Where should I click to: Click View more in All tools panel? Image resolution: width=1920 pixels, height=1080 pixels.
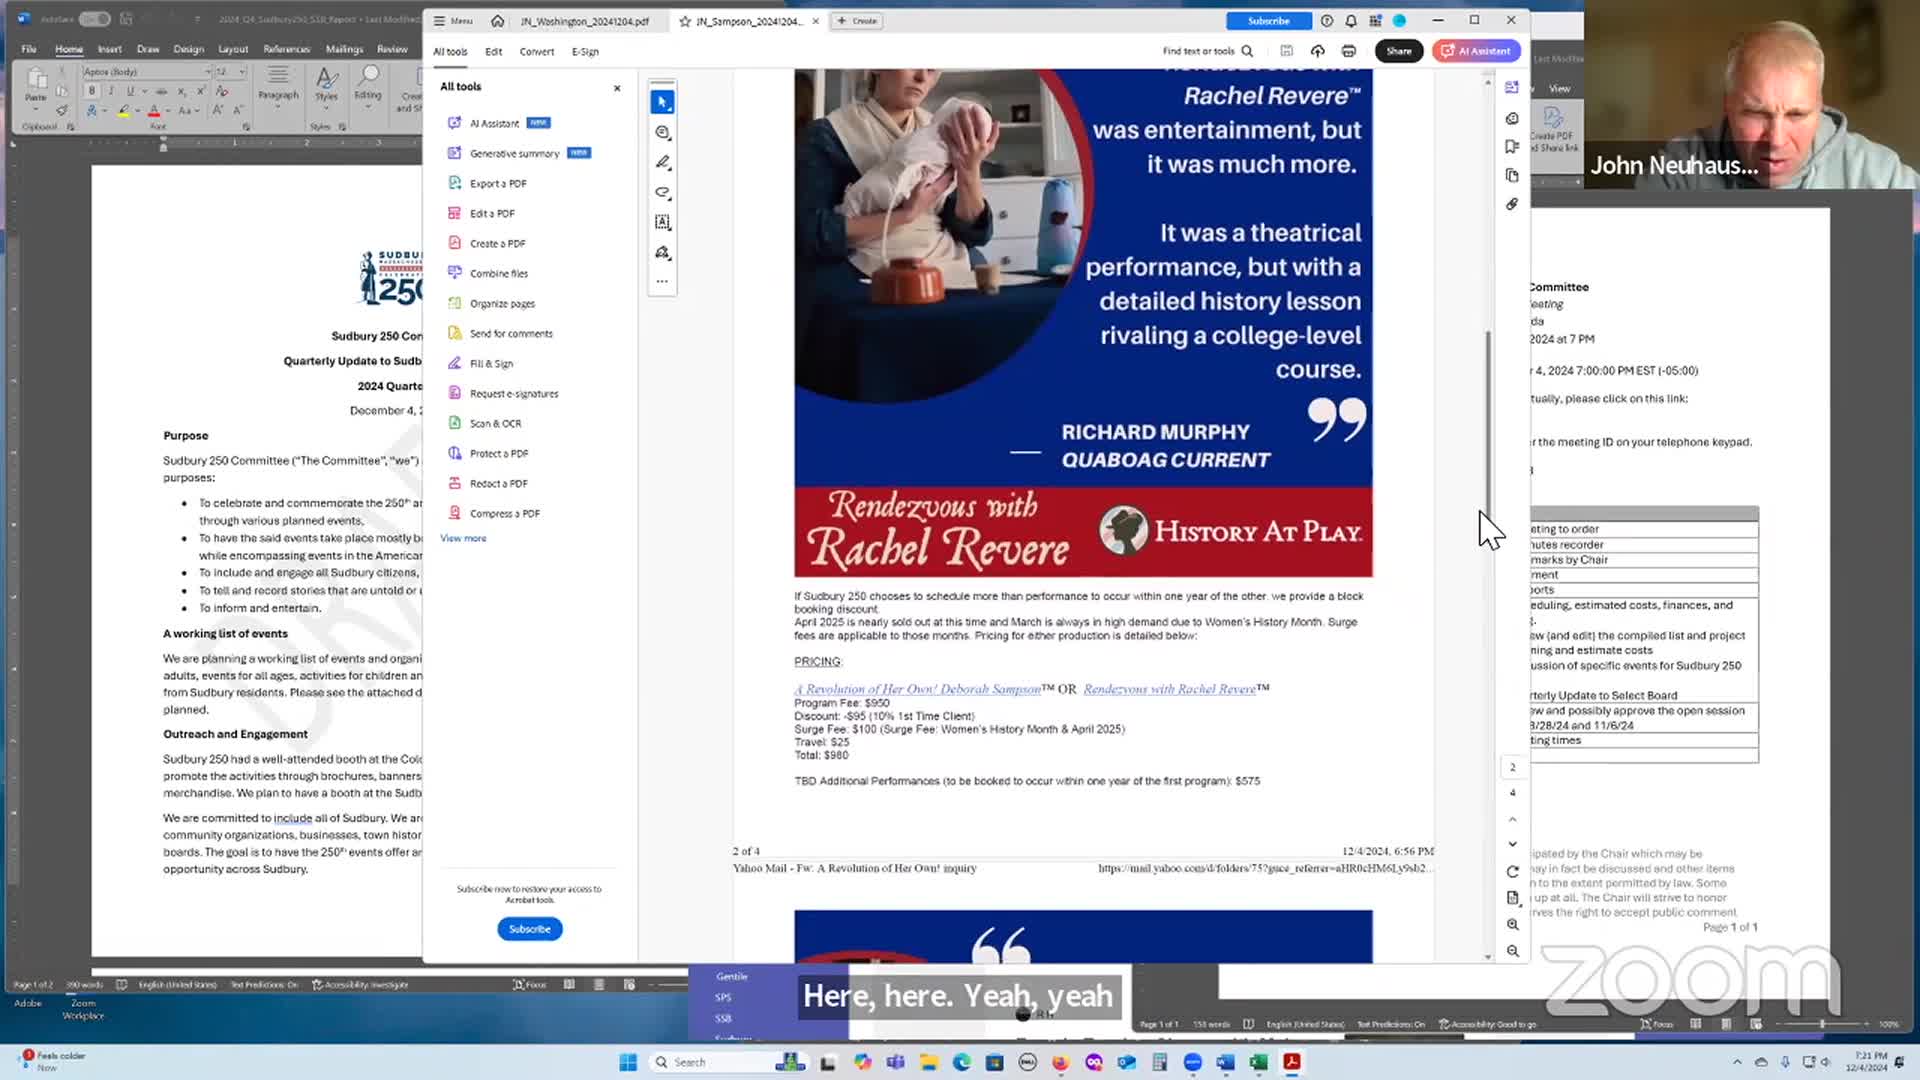463,538
